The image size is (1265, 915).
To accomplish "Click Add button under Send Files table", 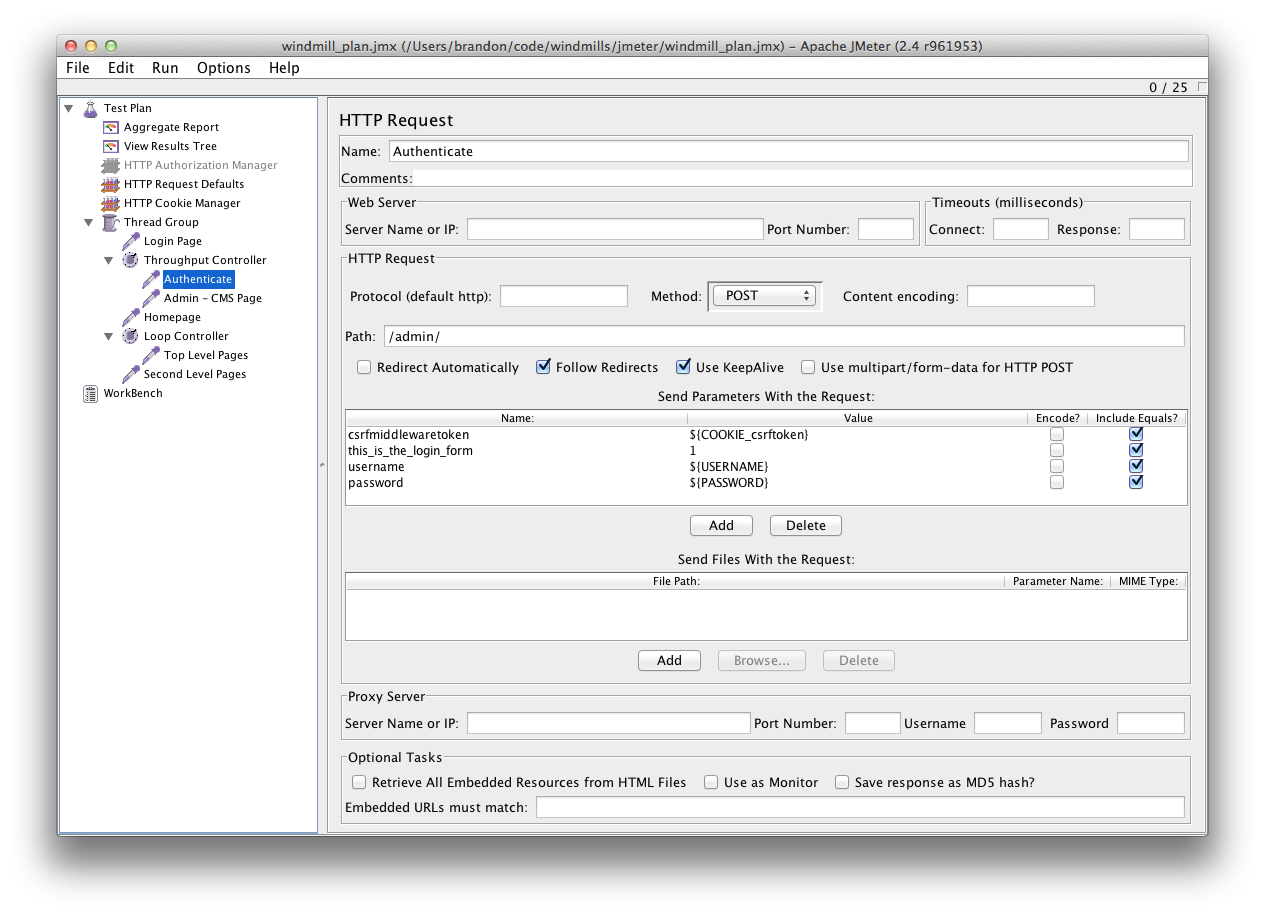I will (x=669, y=660).
